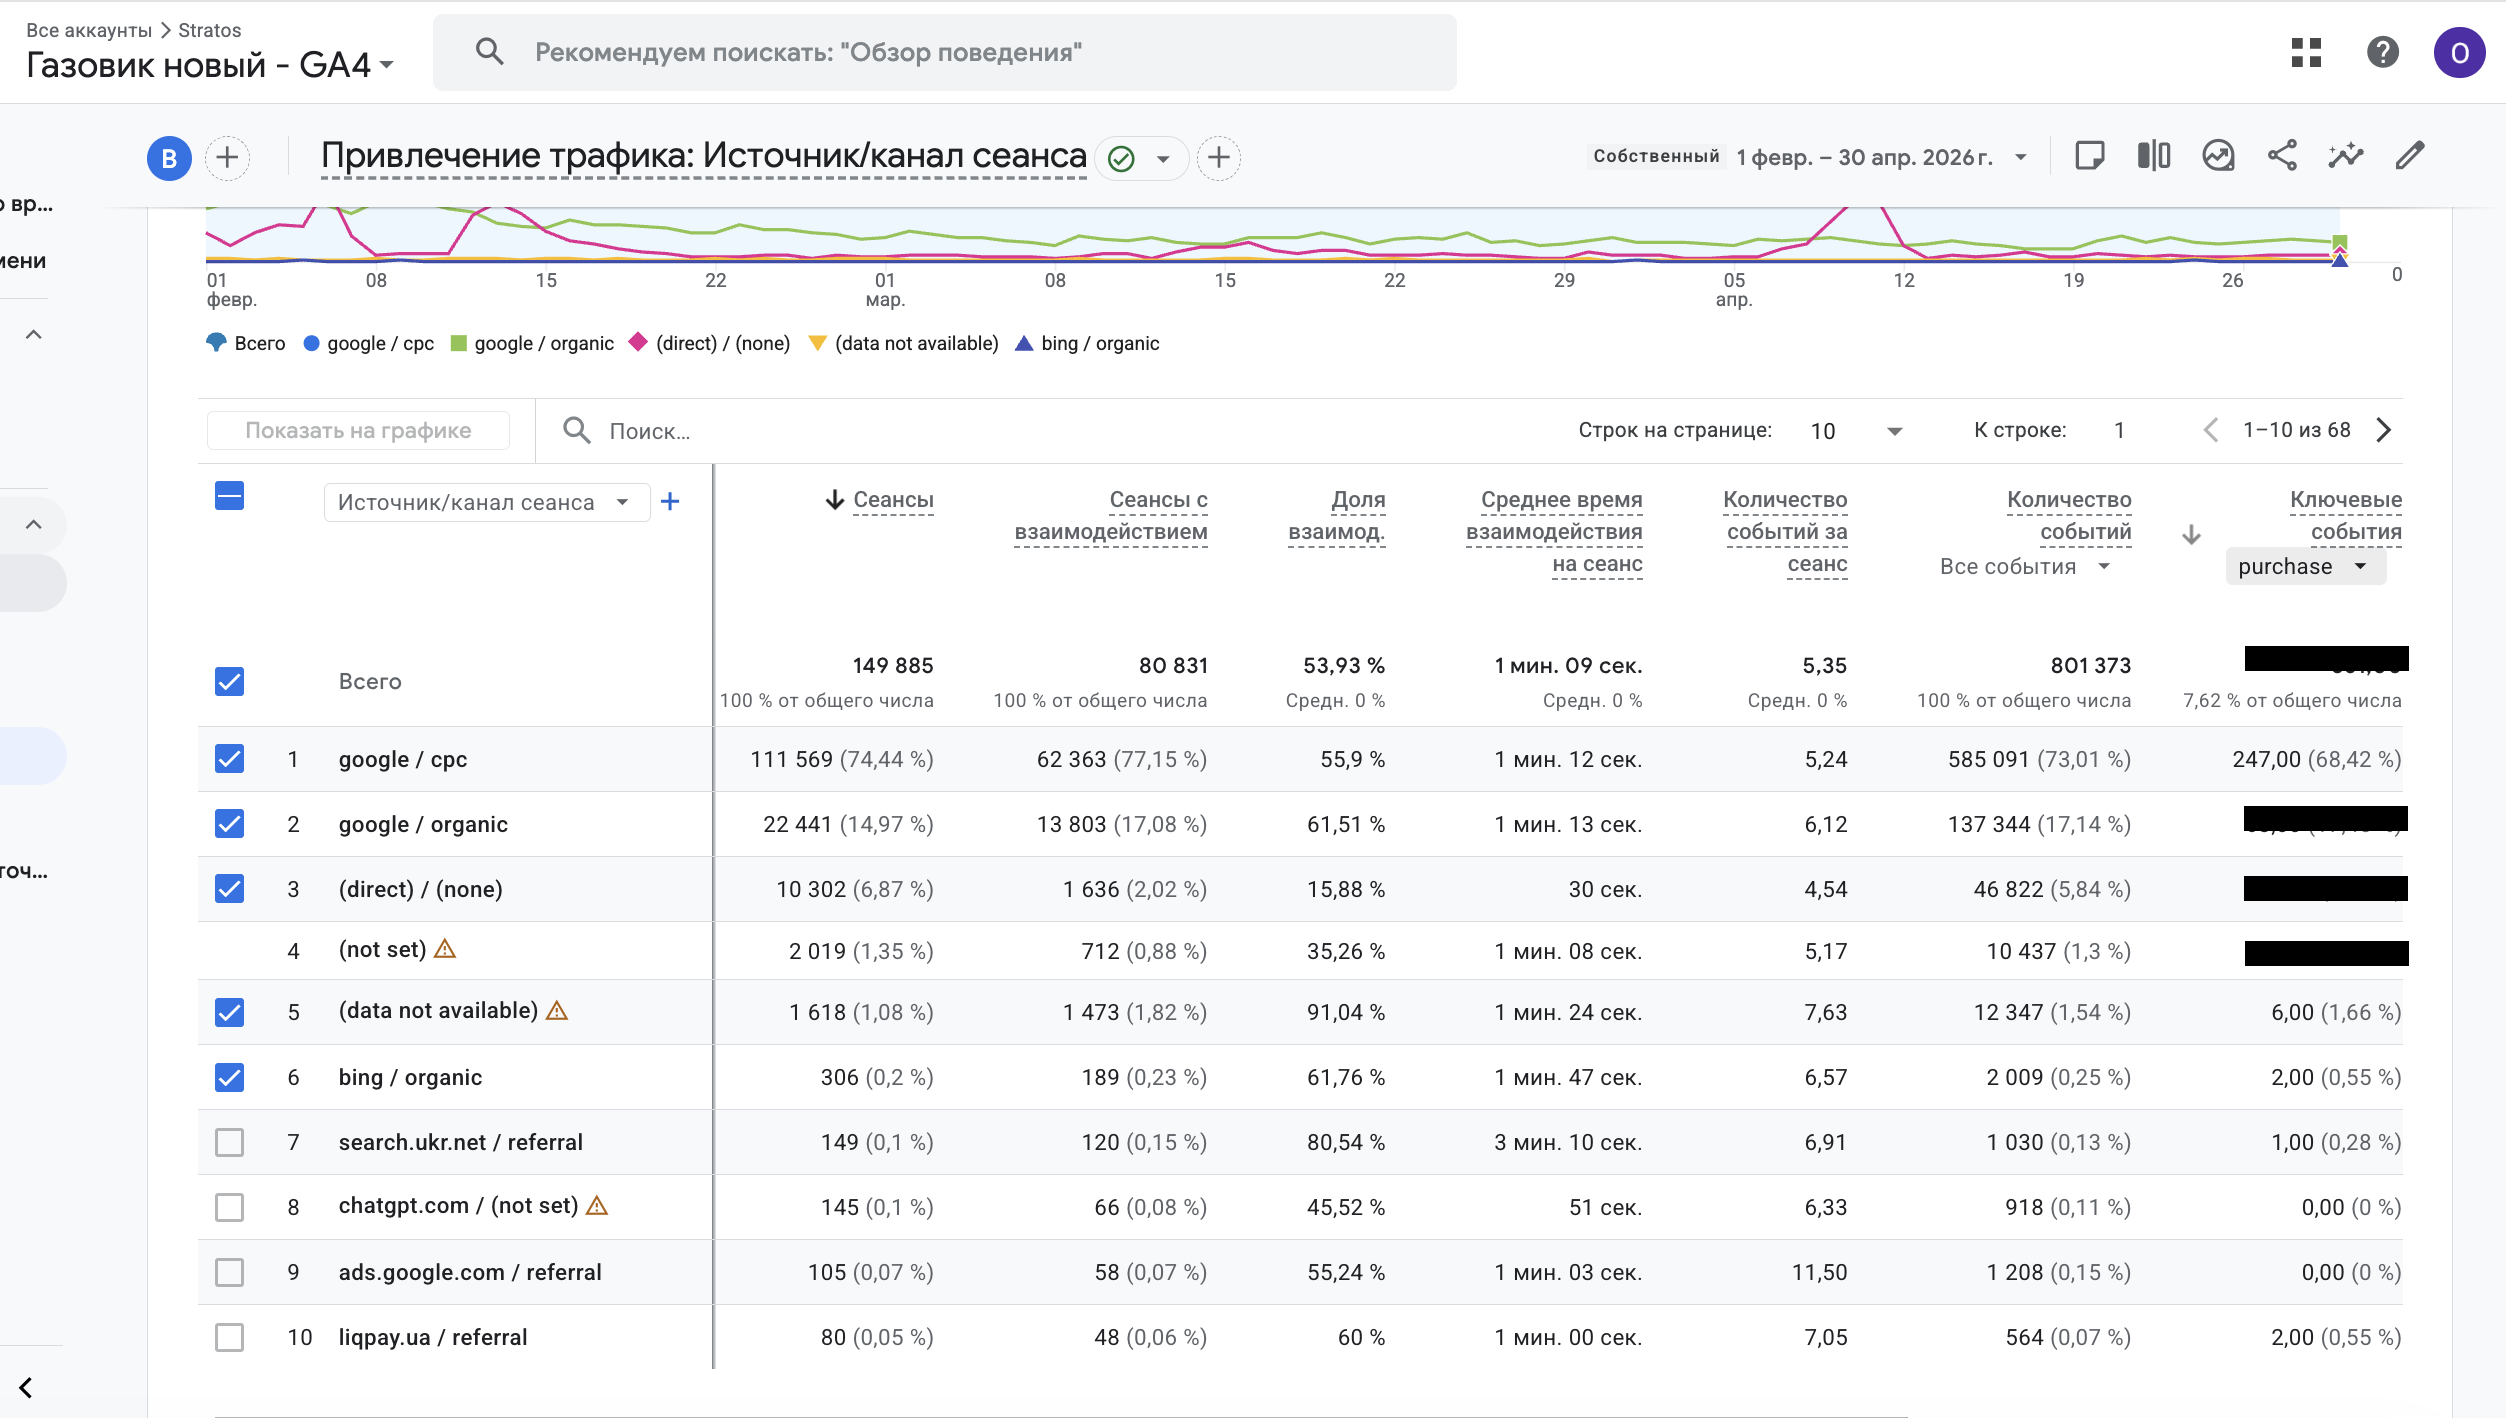Open the Google apps grid icon

pyautogui.click(x=2306, y=52)
